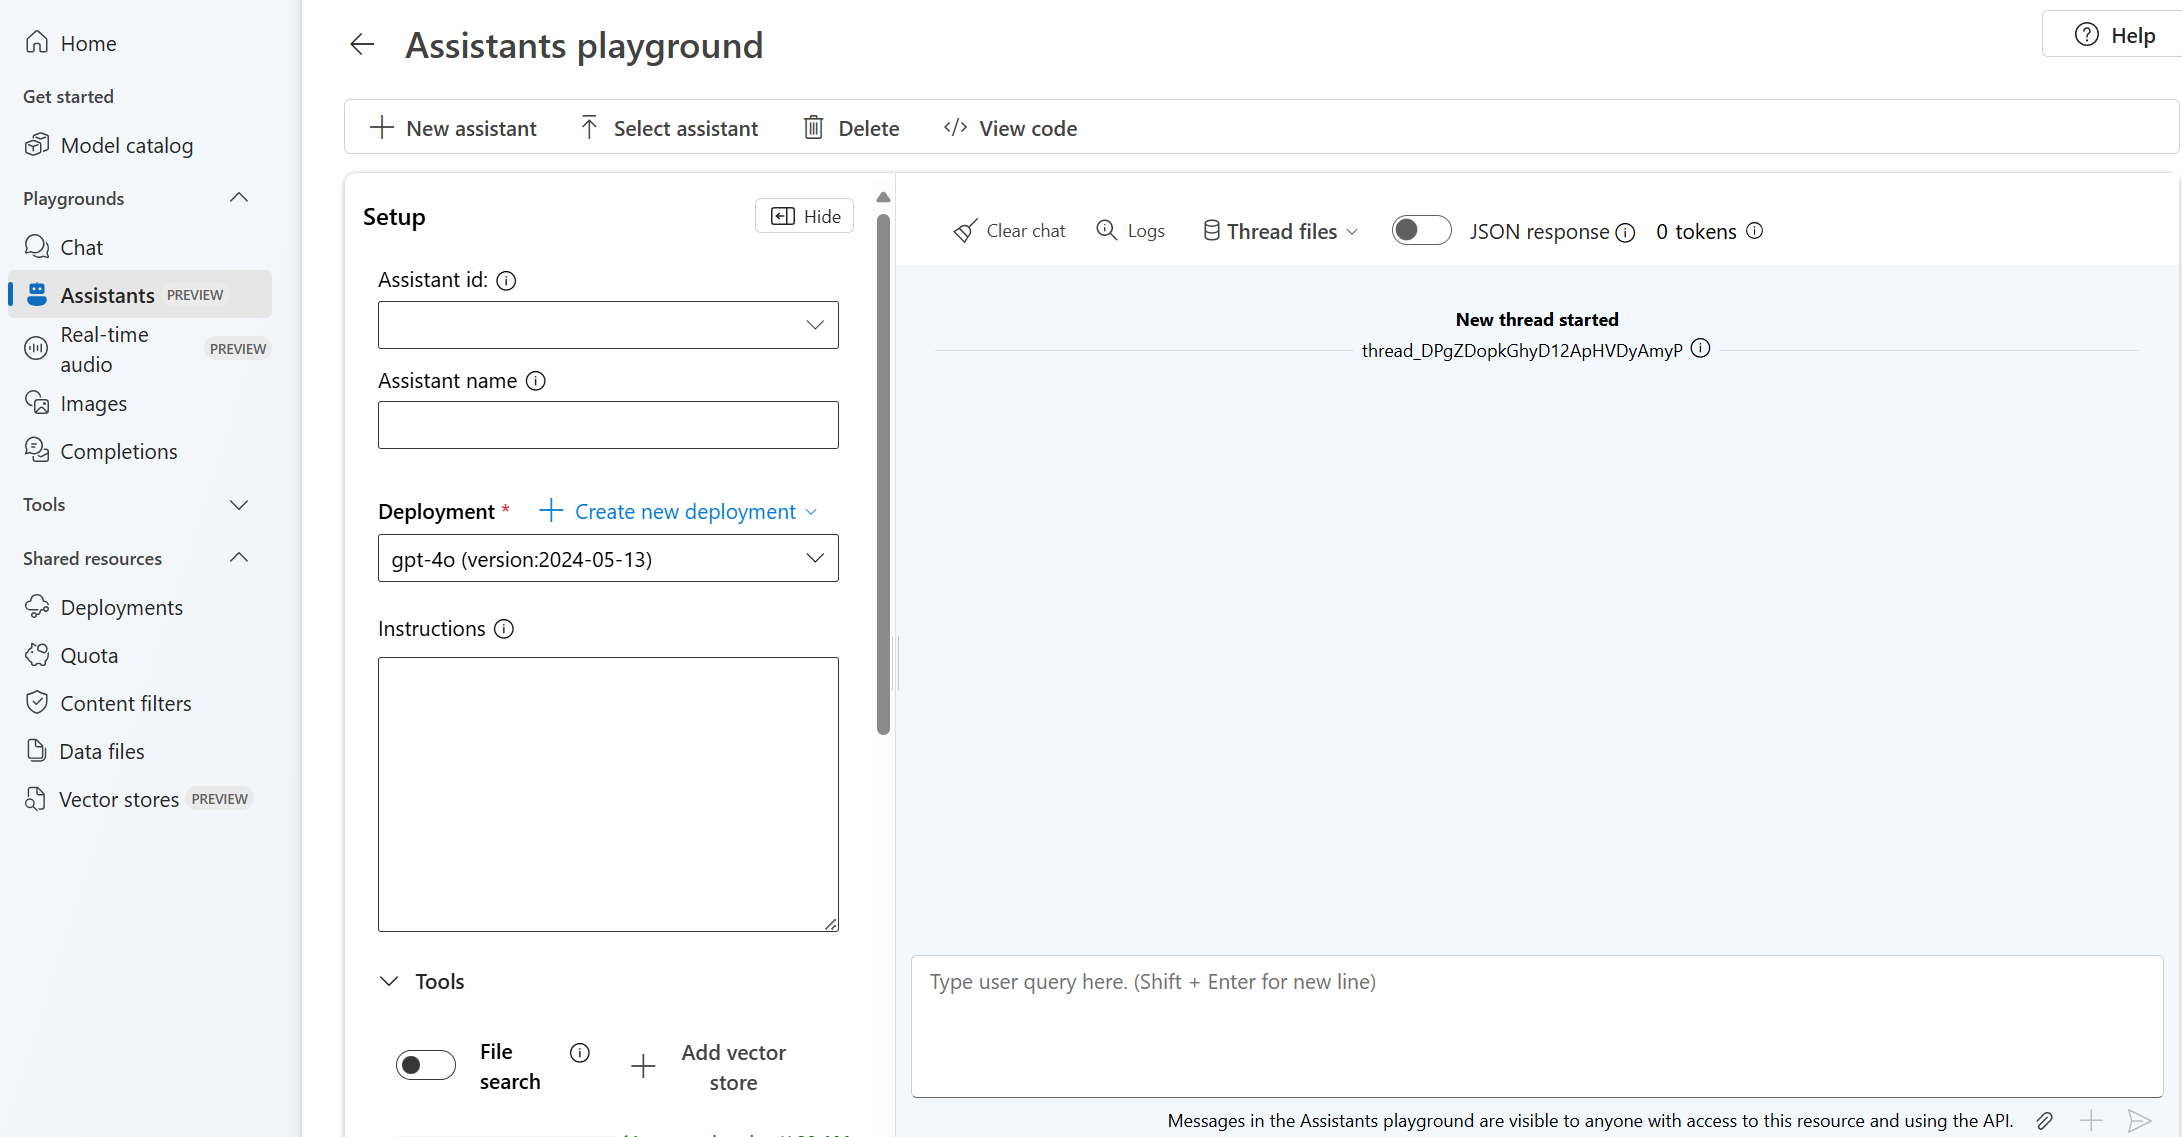Open the Create new deployment menu
Viewport: 2182px width, 1137px height.
point(678,512)
